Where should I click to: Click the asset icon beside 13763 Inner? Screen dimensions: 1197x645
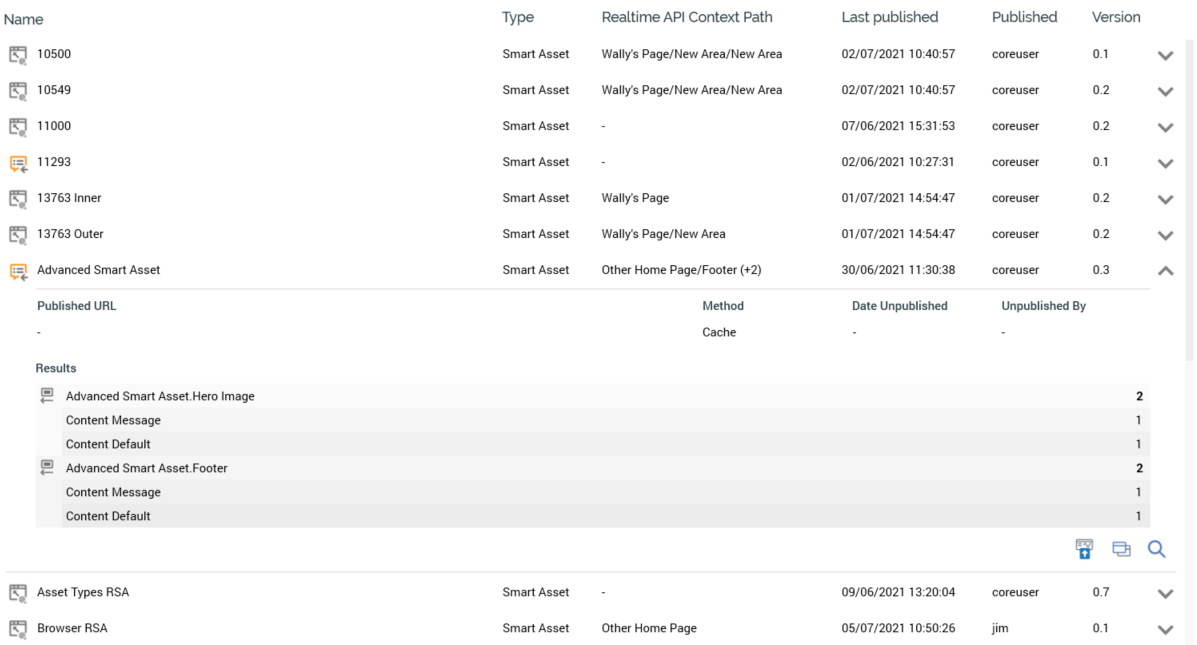tap(18, 199)
